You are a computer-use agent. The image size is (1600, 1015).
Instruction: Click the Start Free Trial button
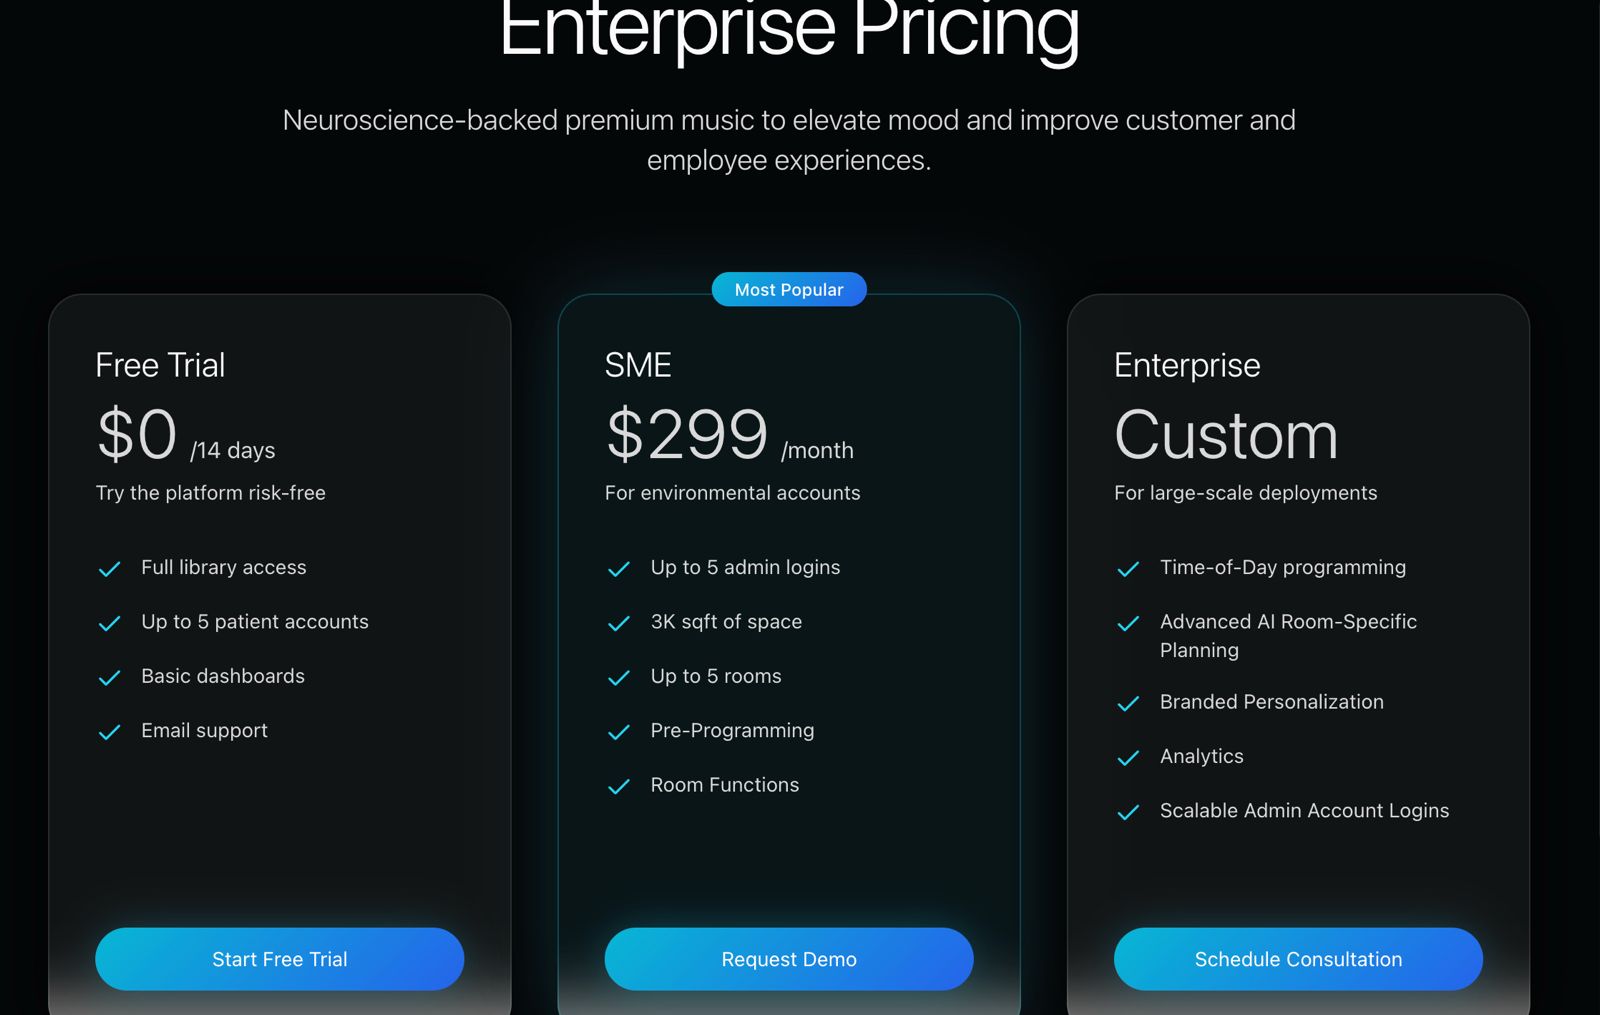coord(279,959)
